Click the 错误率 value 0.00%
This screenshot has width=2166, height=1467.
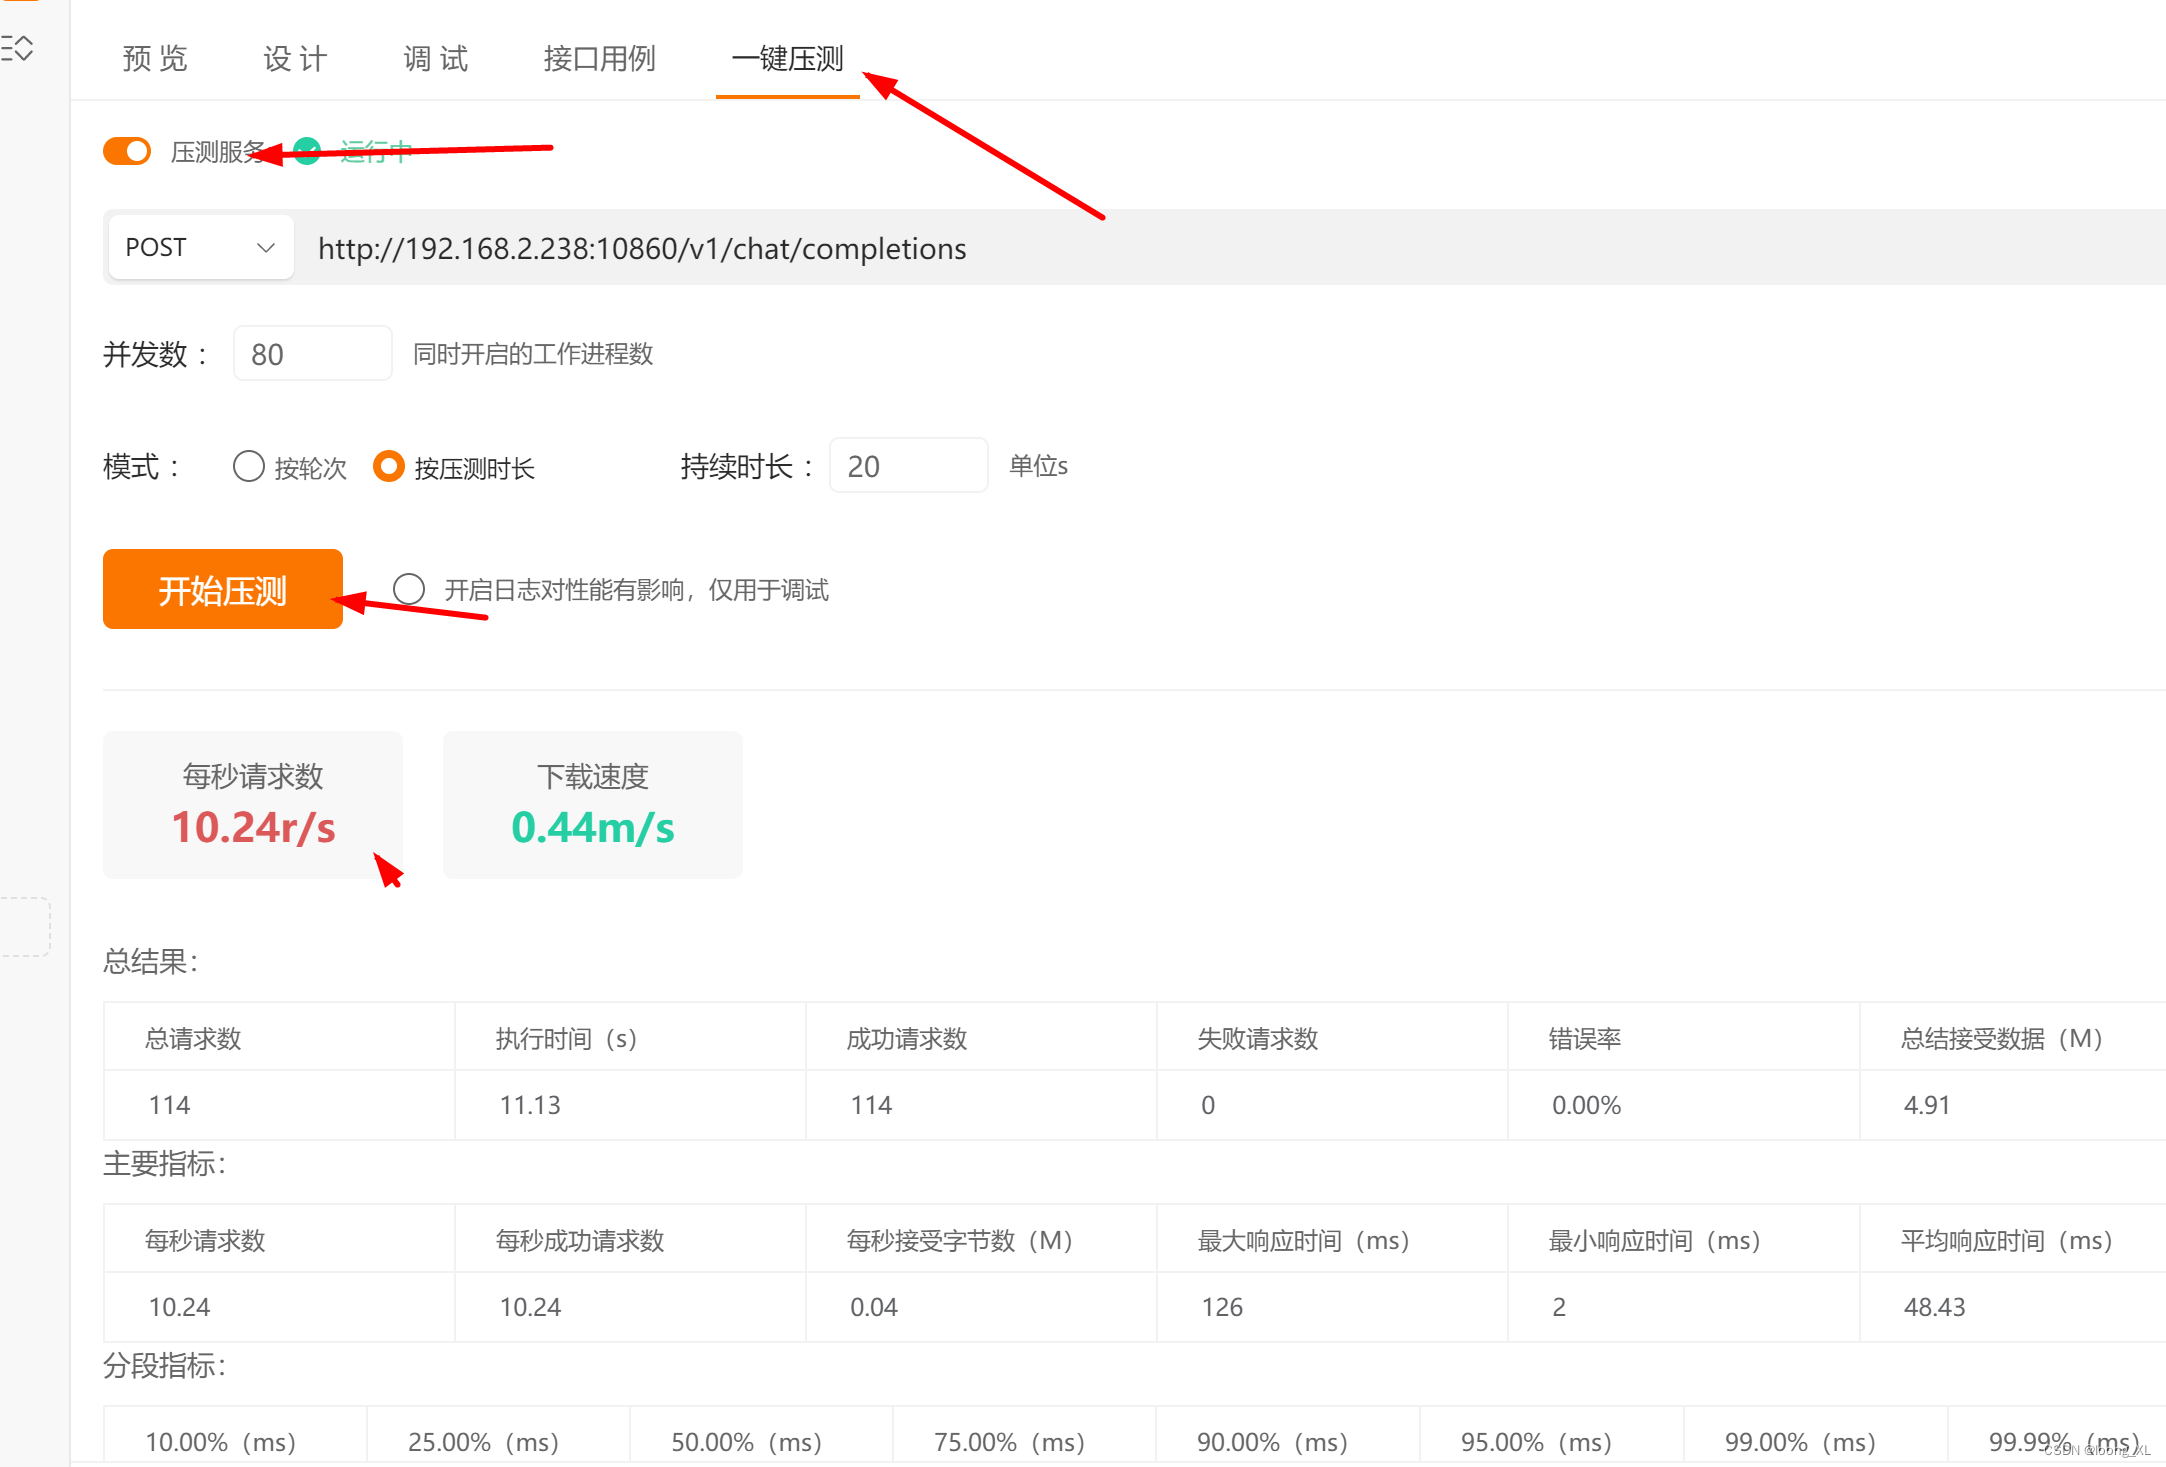point(1586,1105)
